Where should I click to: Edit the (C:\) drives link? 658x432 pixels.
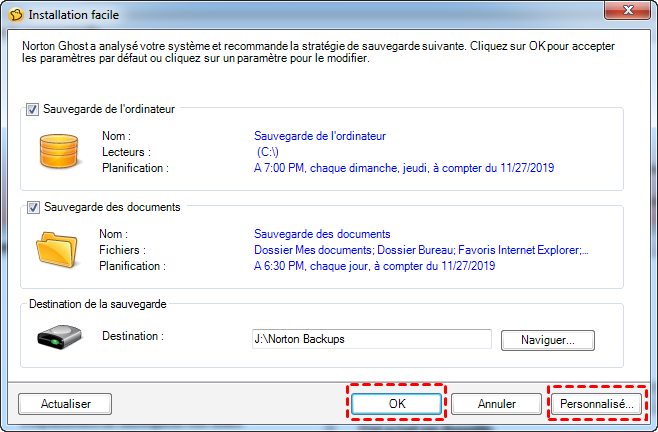(267, 152)
